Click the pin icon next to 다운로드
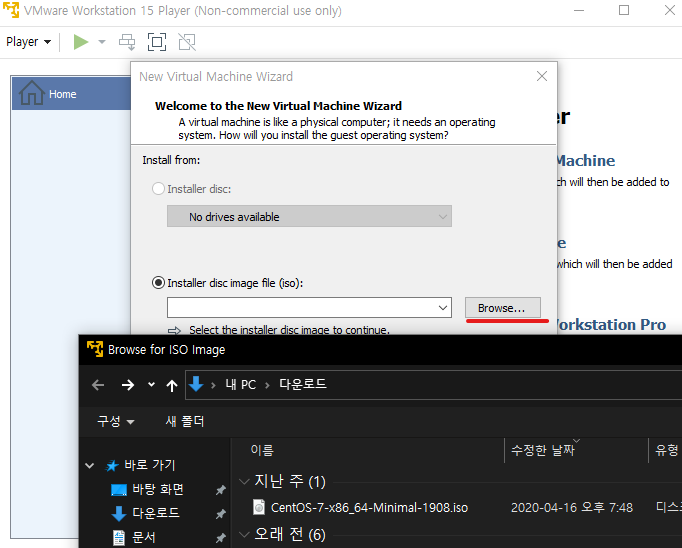 tap(221, 514)
